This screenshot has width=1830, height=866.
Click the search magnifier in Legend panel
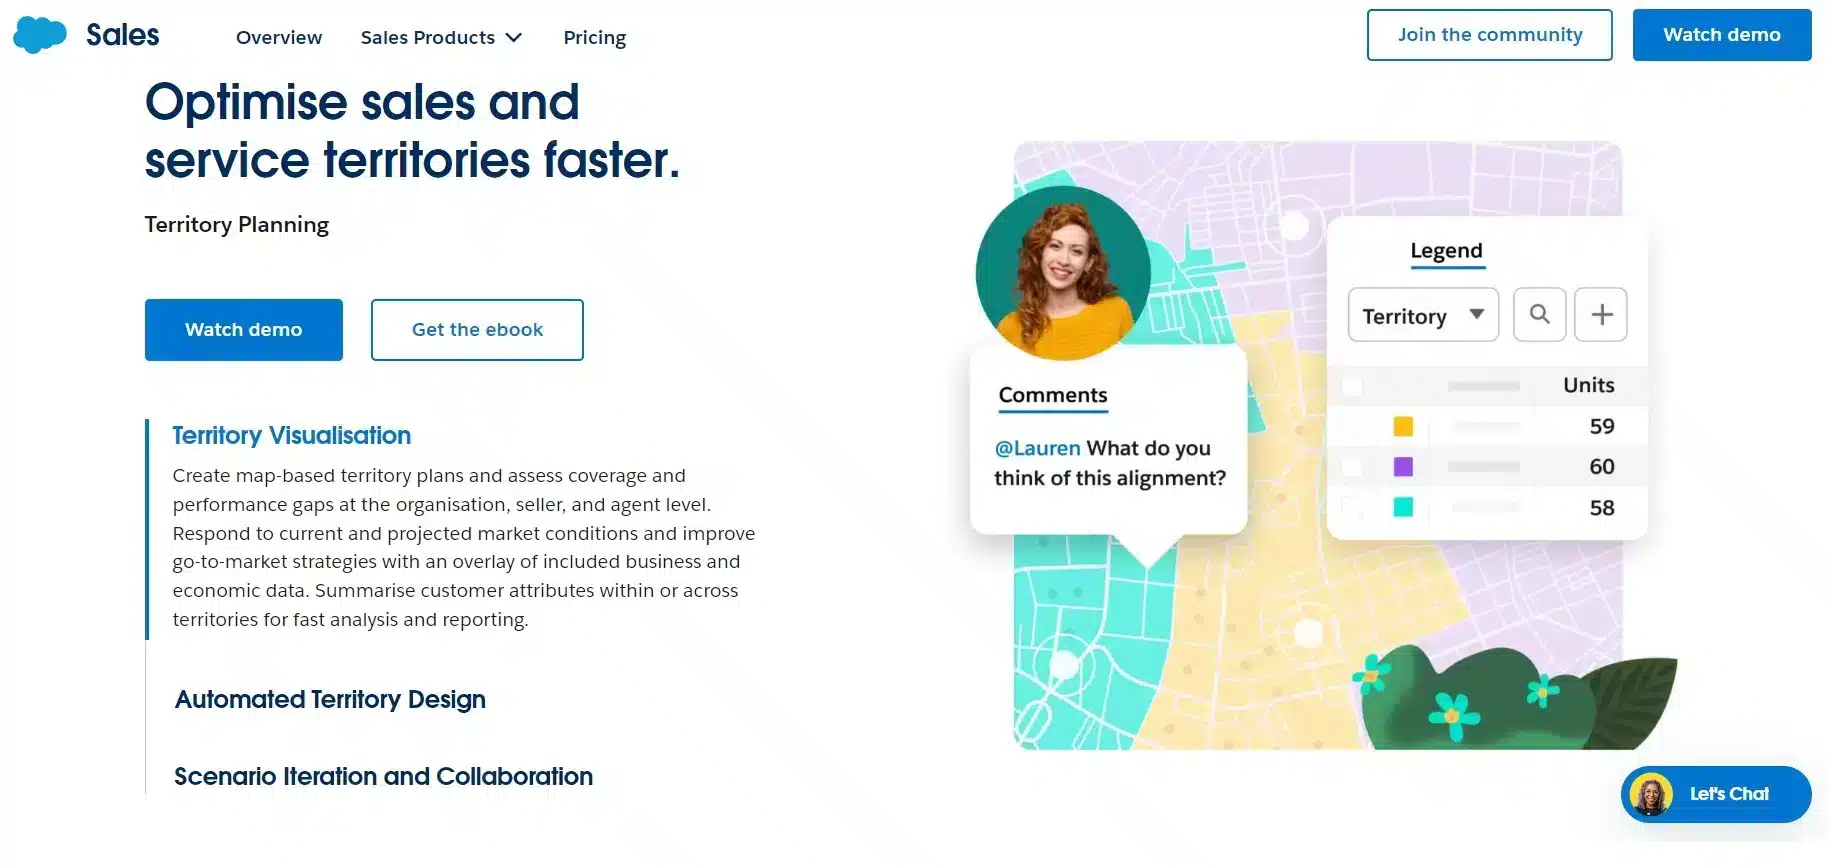click(x=1539, y=315)
